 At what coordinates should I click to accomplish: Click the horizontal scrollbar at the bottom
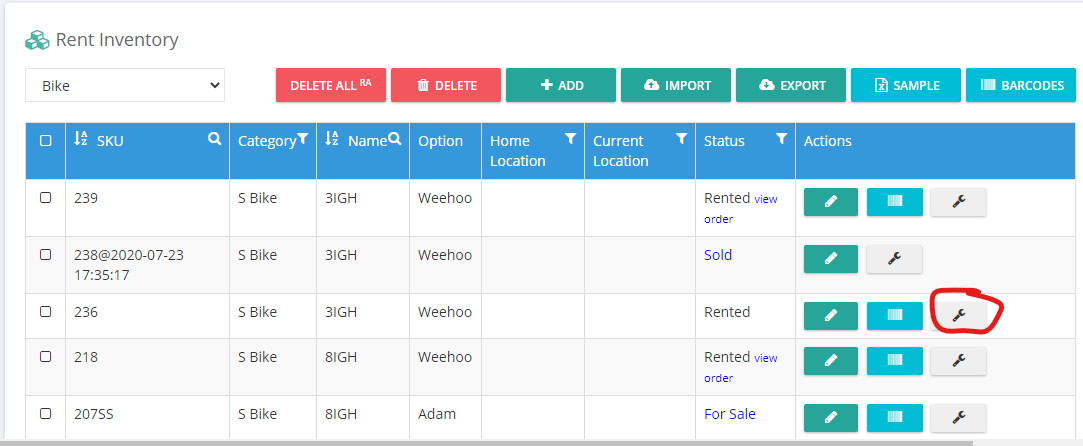coord(486,443)
